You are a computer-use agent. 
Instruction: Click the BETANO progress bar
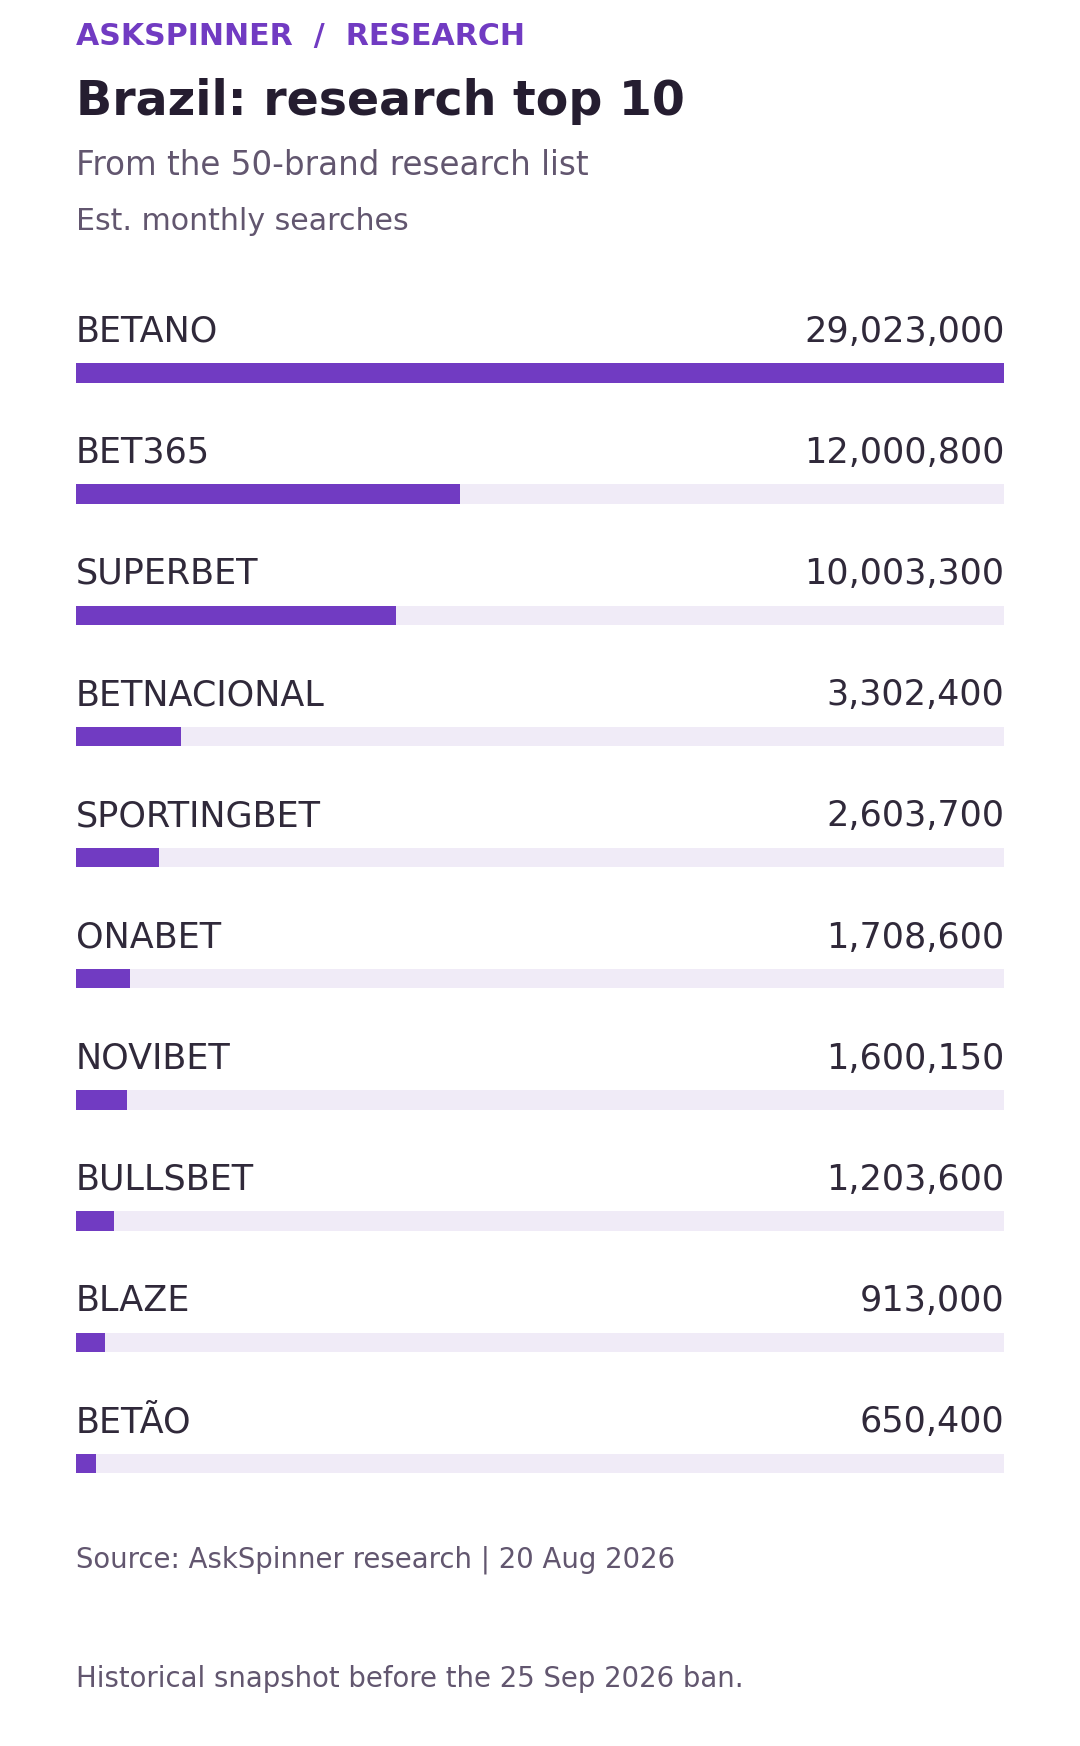pos(540,373)
